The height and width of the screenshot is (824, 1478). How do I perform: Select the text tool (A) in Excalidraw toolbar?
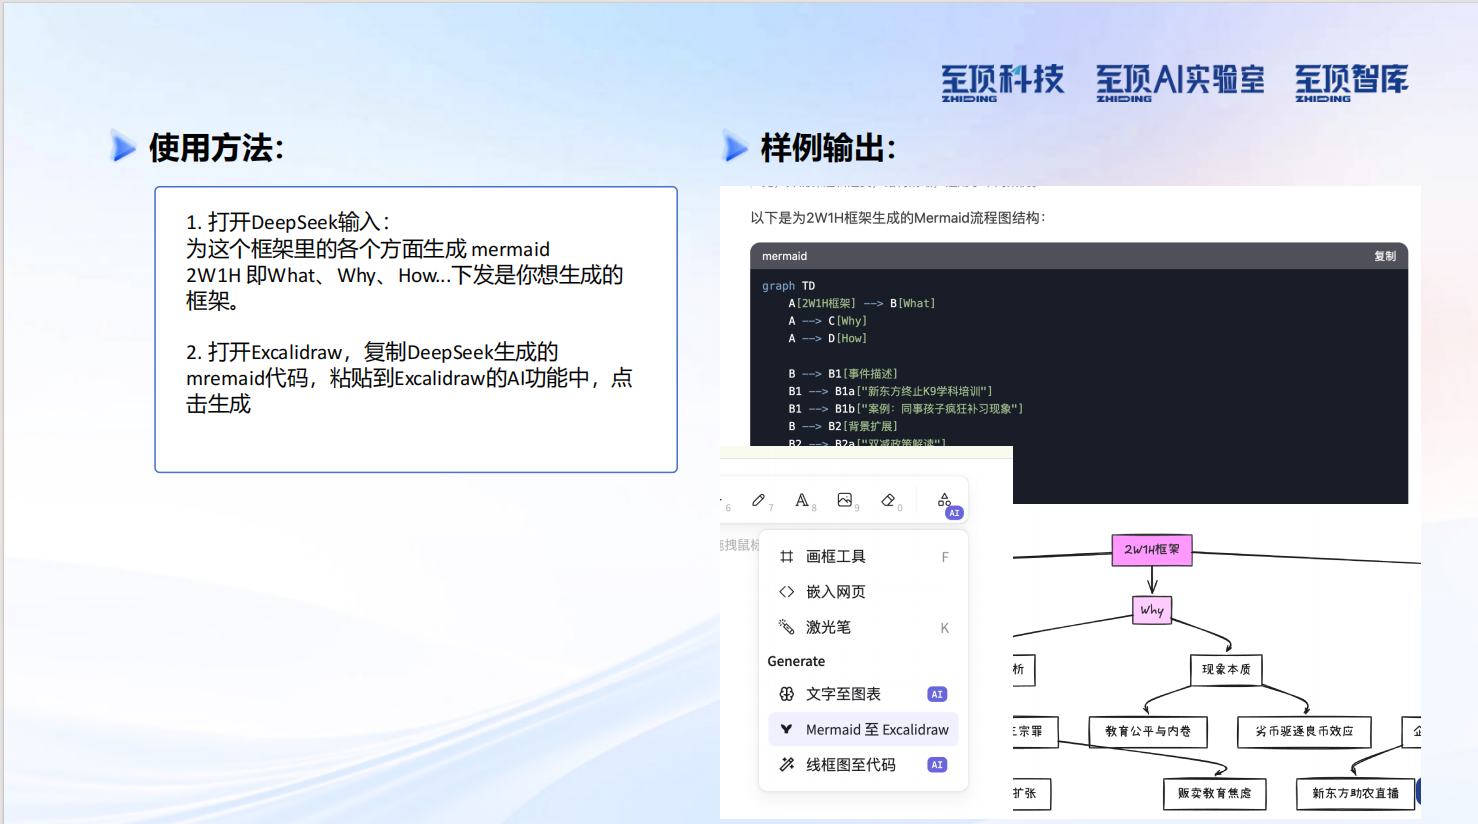pyautogui.click(x=802, y=500)
